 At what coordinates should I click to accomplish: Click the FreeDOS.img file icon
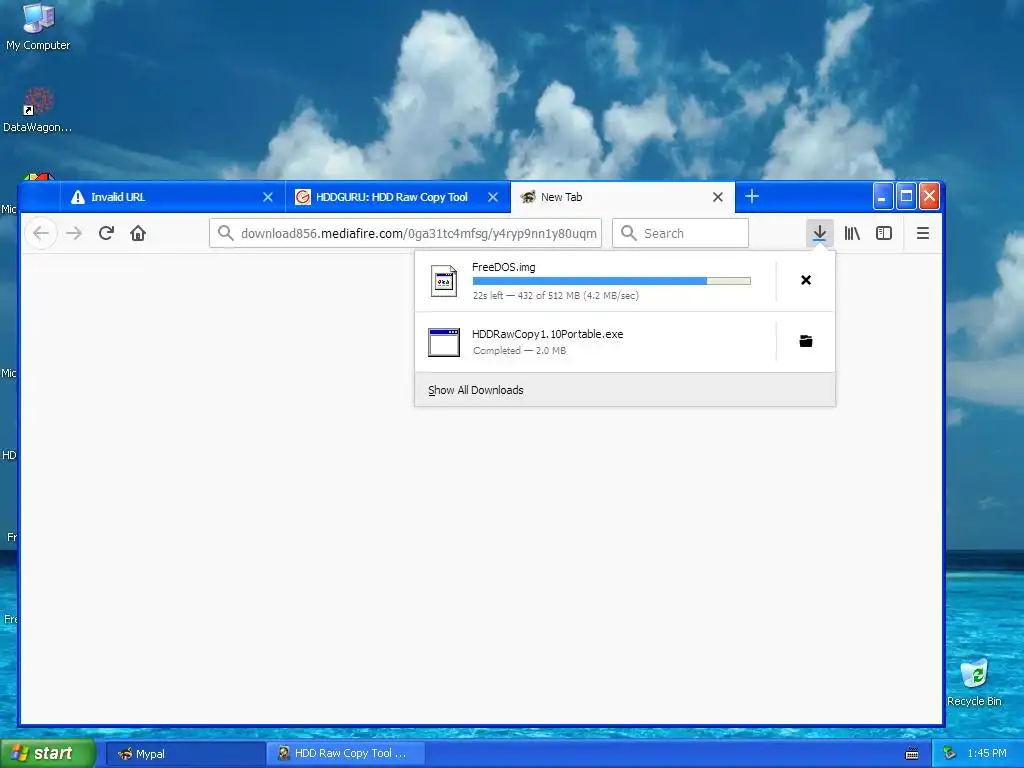pos(444,281)
